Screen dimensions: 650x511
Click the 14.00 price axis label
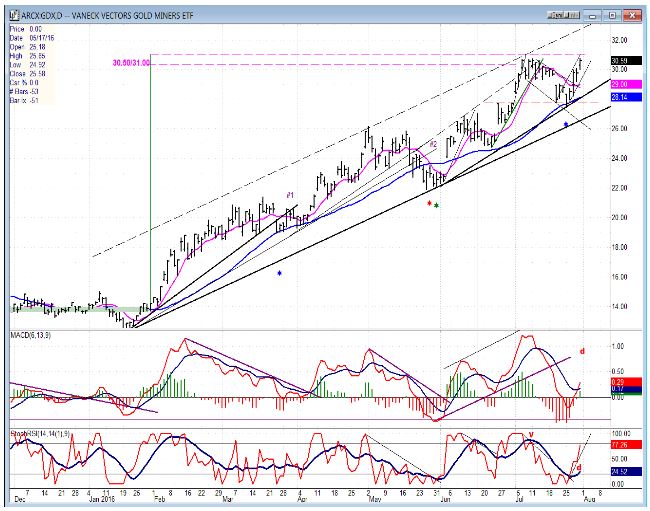point(620,306)
